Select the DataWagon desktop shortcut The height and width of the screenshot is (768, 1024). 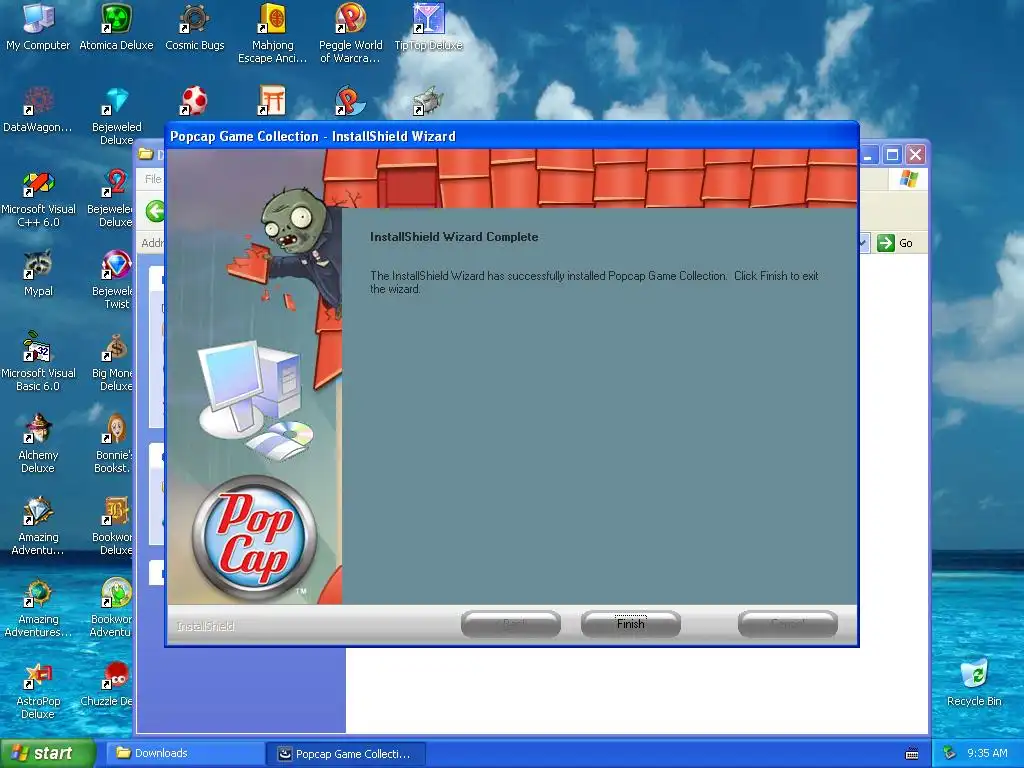tap(38, 110)
